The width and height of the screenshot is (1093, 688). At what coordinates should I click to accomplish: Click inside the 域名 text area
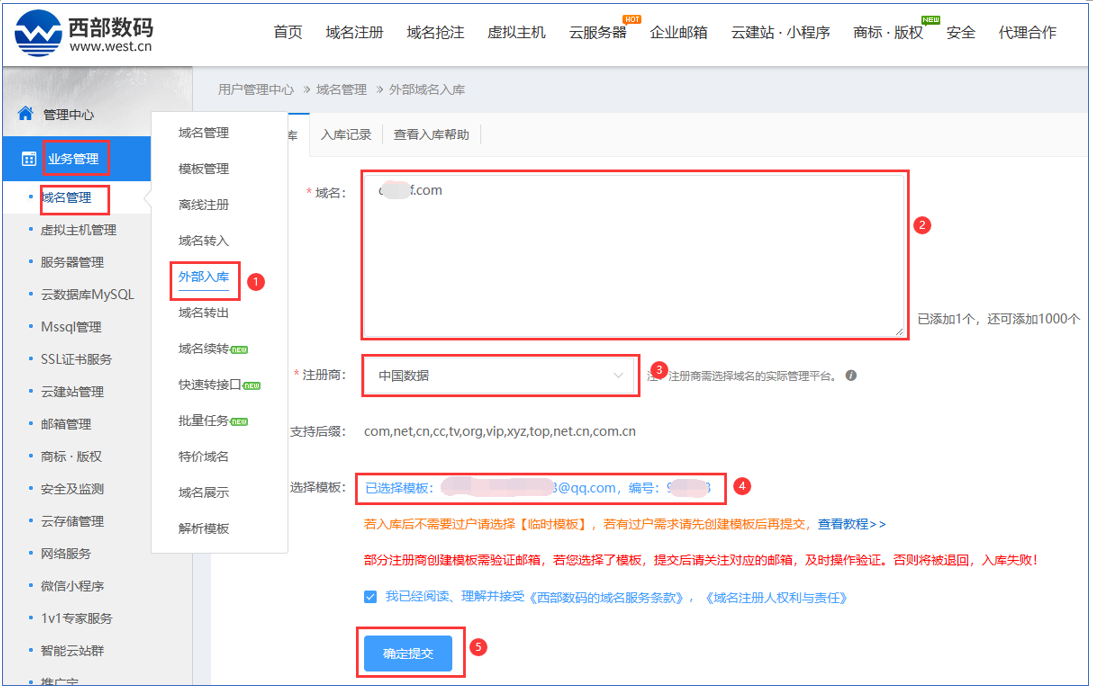(634, 260)
